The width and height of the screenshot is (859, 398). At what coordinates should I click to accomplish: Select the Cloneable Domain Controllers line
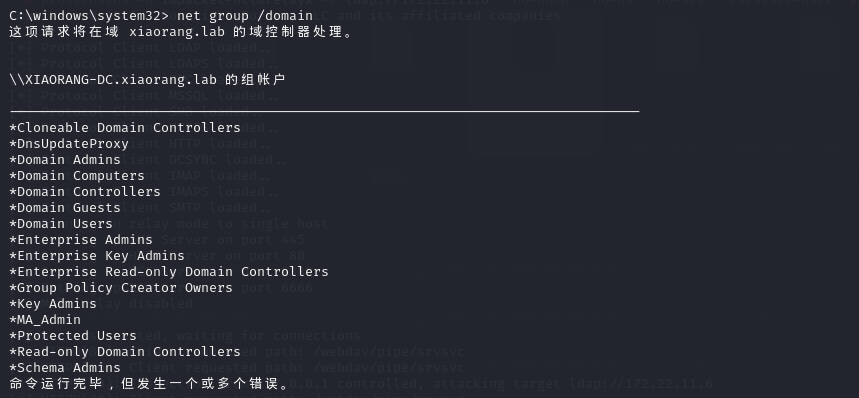(125, 128)
